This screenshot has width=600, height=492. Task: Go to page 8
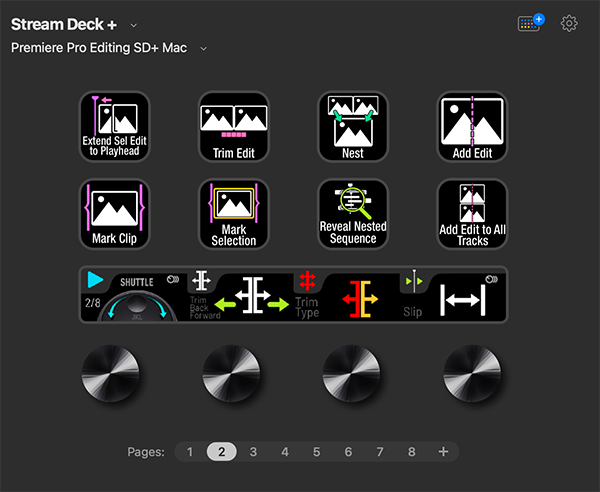point(411,452)
